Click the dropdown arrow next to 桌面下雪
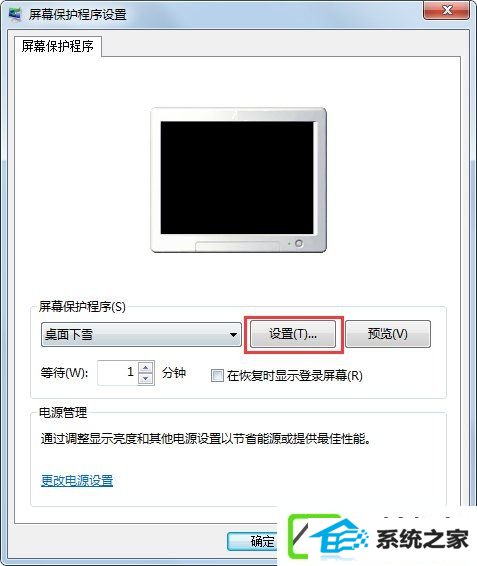This screenshot has width=477, height=566. pos(233,335)
